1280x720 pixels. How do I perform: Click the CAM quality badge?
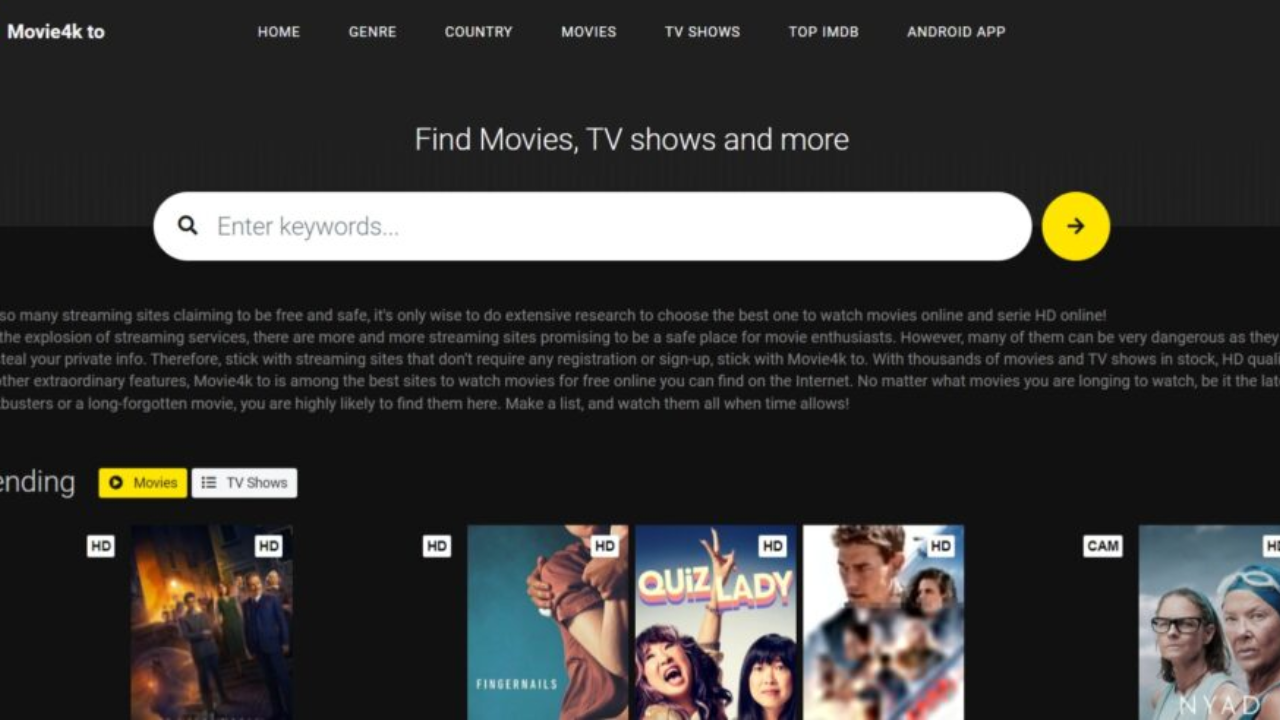[1103, 546]
